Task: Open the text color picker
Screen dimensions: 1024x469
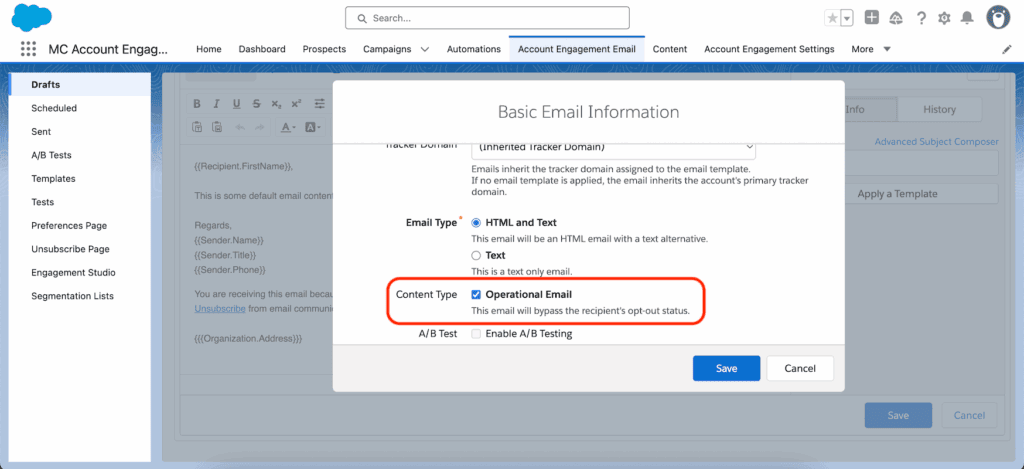Action: tap(288, 127)
